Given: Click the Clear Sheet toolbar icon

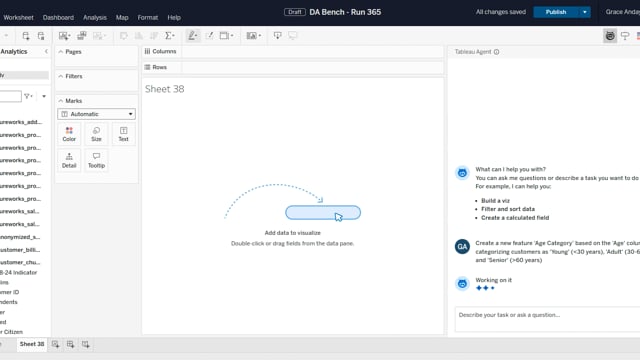Looking at the screenshot, I should pos(98,36).
